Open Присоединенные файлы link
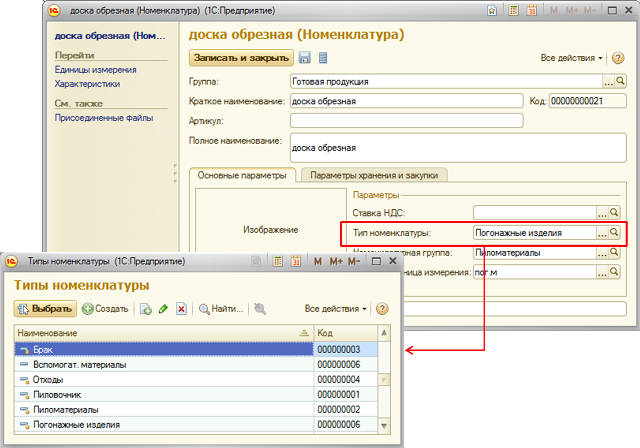 coord(104,118)
